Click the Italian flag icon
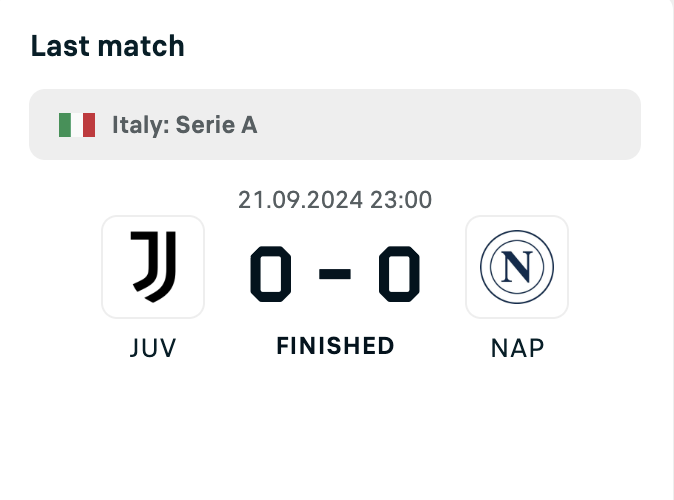This screenshot has width=674, height=500. click(77, 125)
